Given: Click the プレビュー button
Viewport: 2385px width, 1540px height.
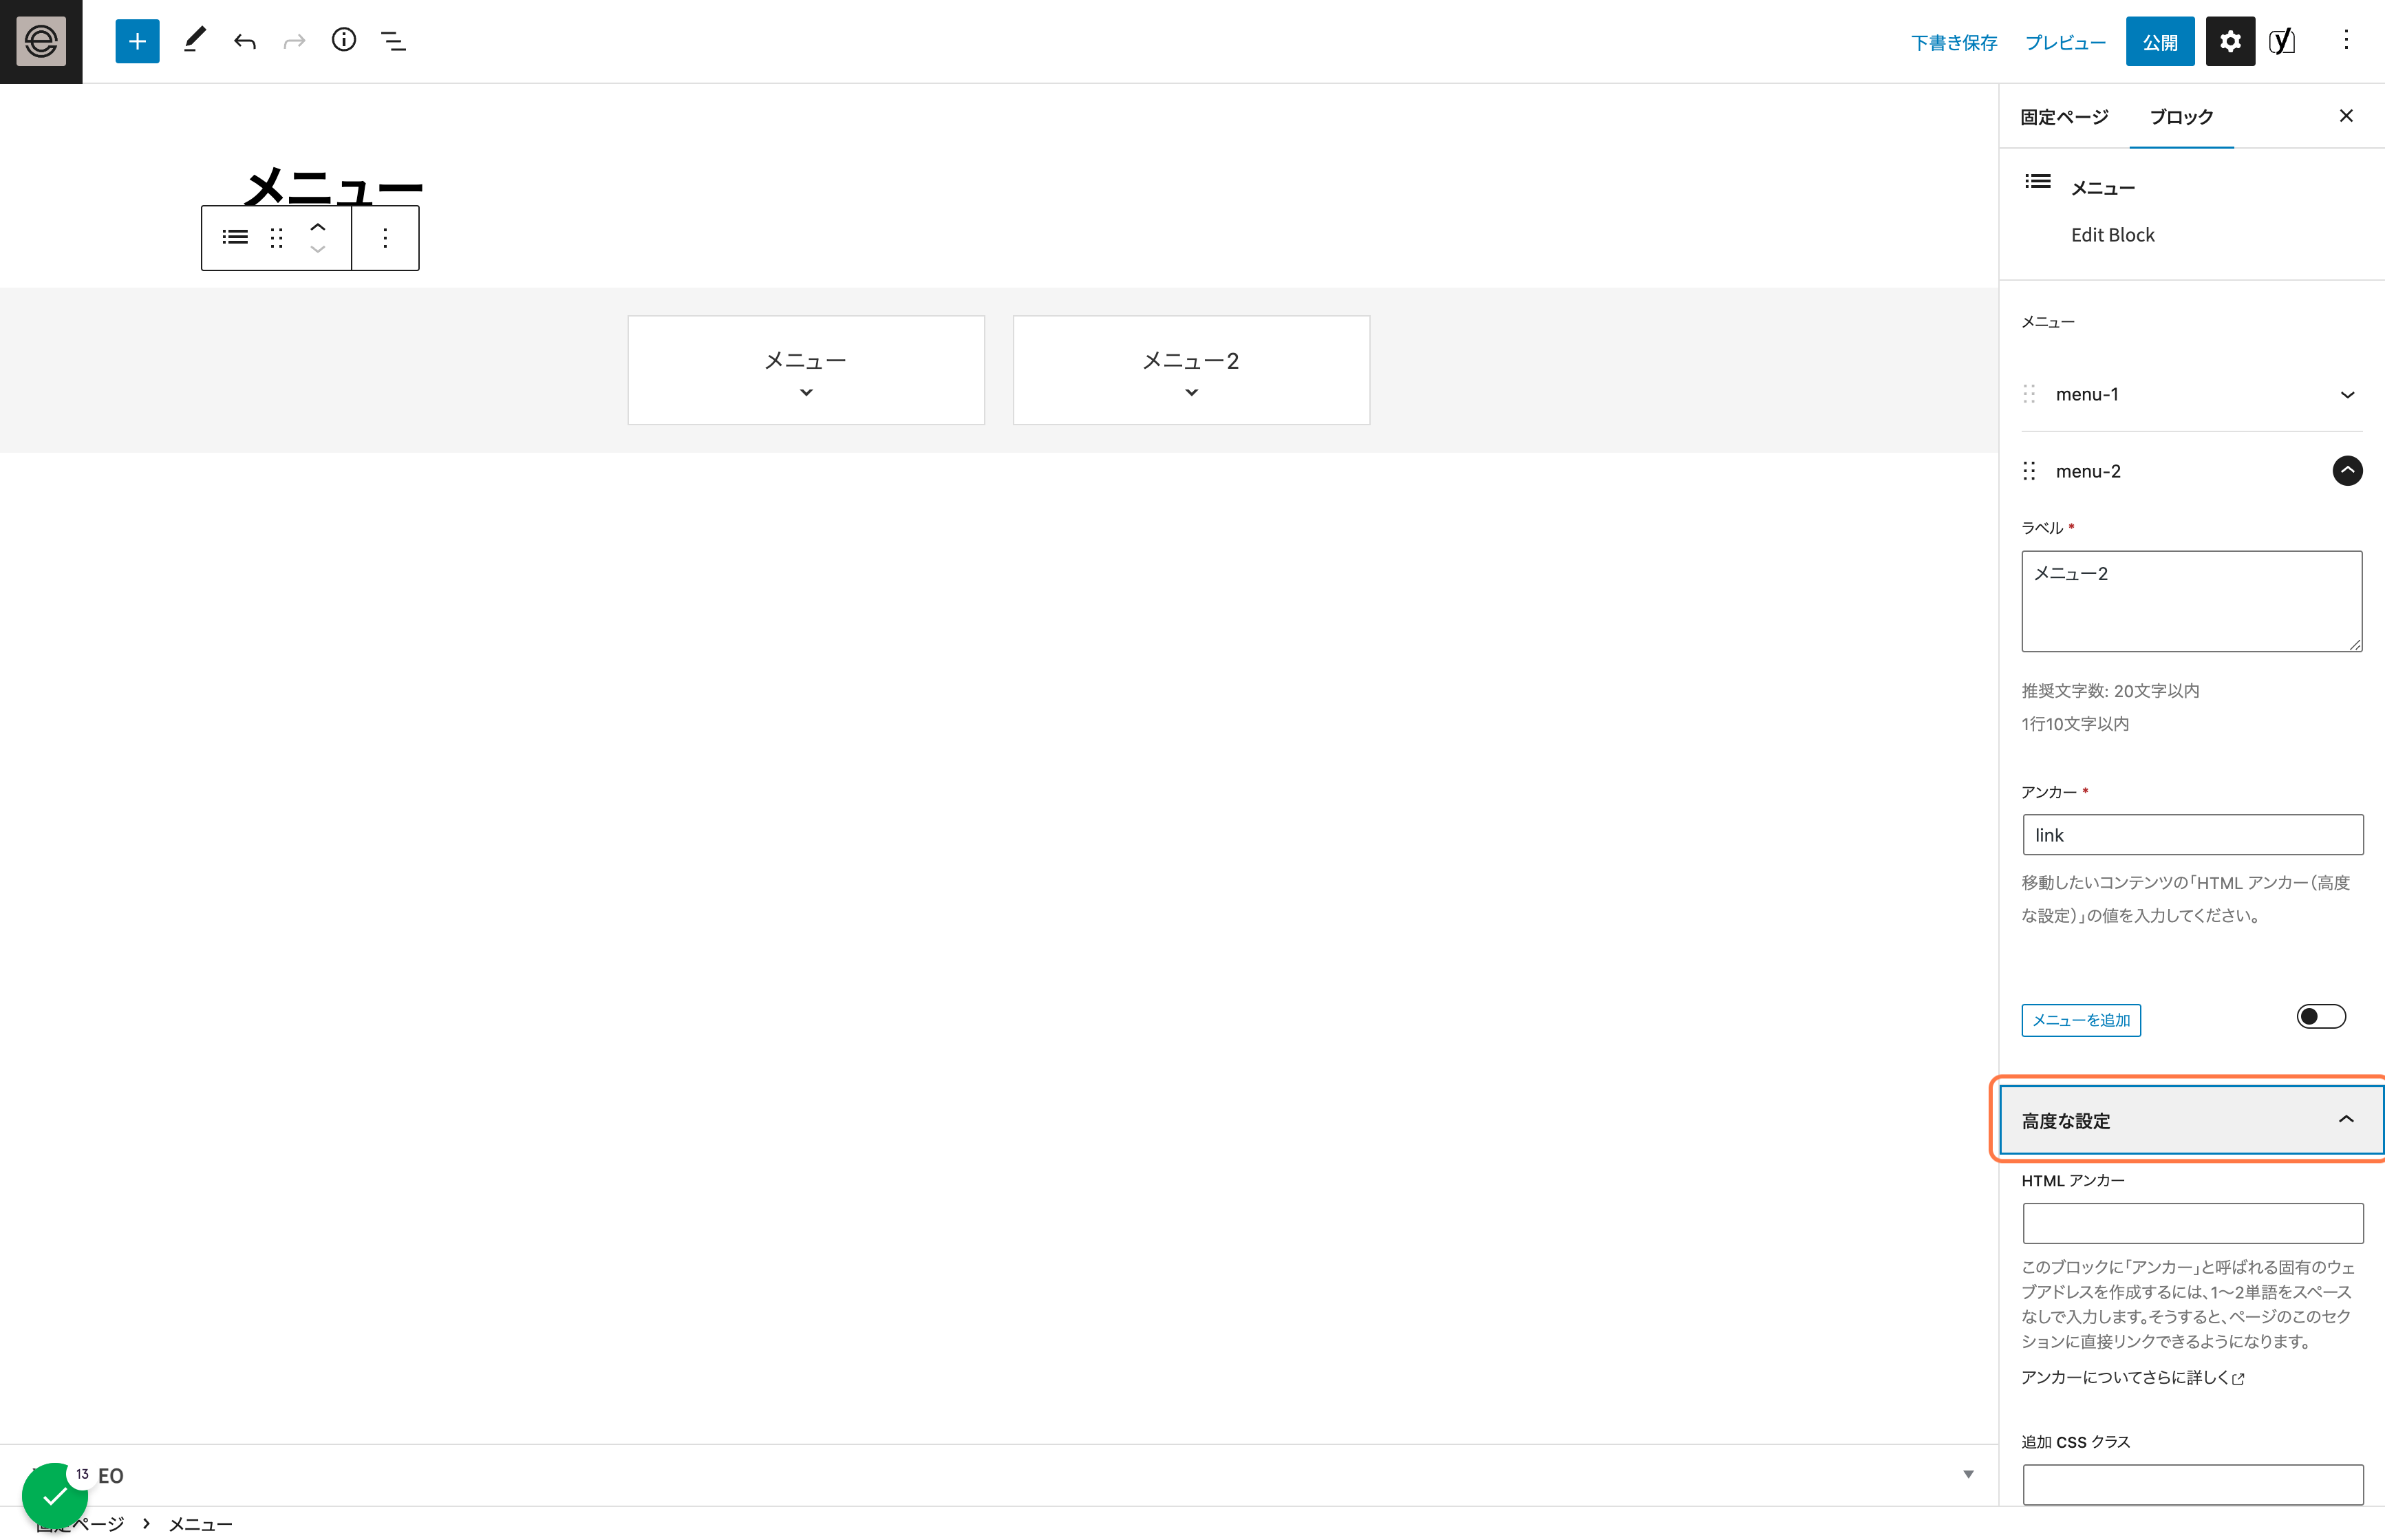Looking at the screenshot, I should point(2065,43).
